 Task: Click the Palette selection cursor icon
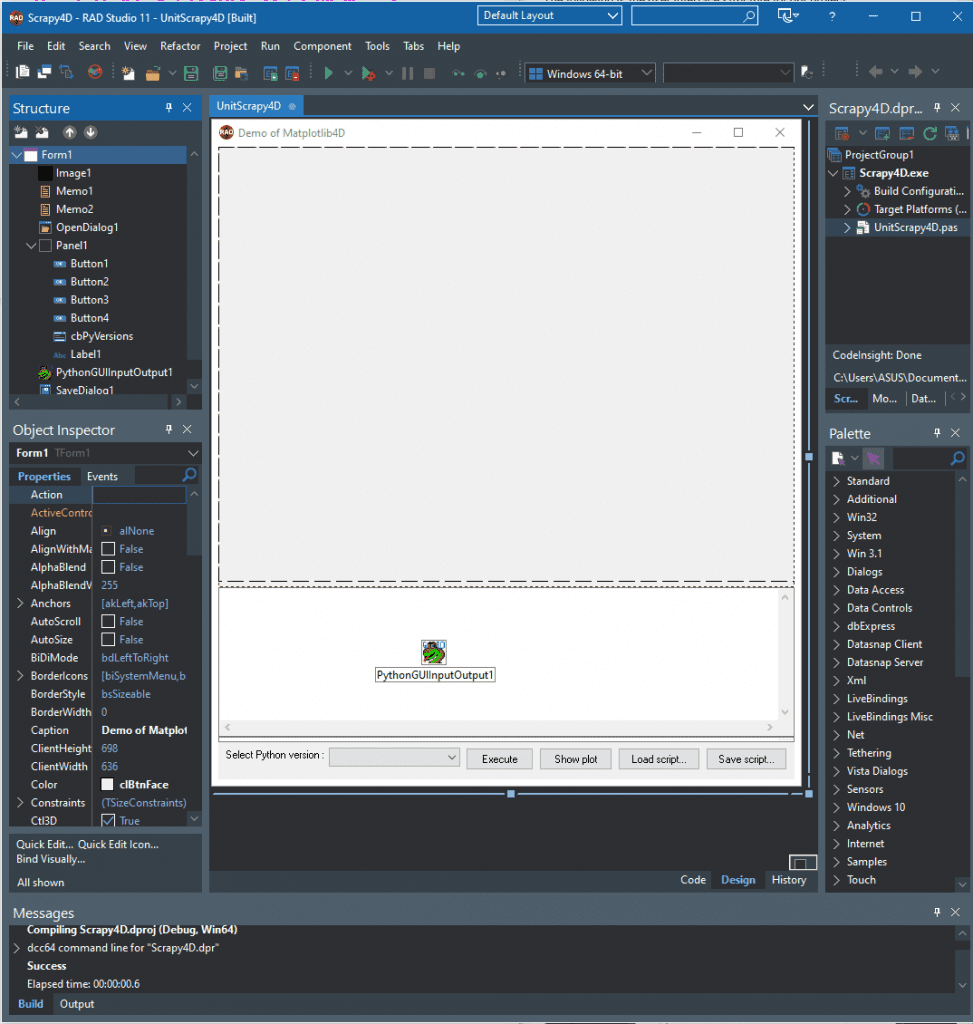[x=873, y=458]
